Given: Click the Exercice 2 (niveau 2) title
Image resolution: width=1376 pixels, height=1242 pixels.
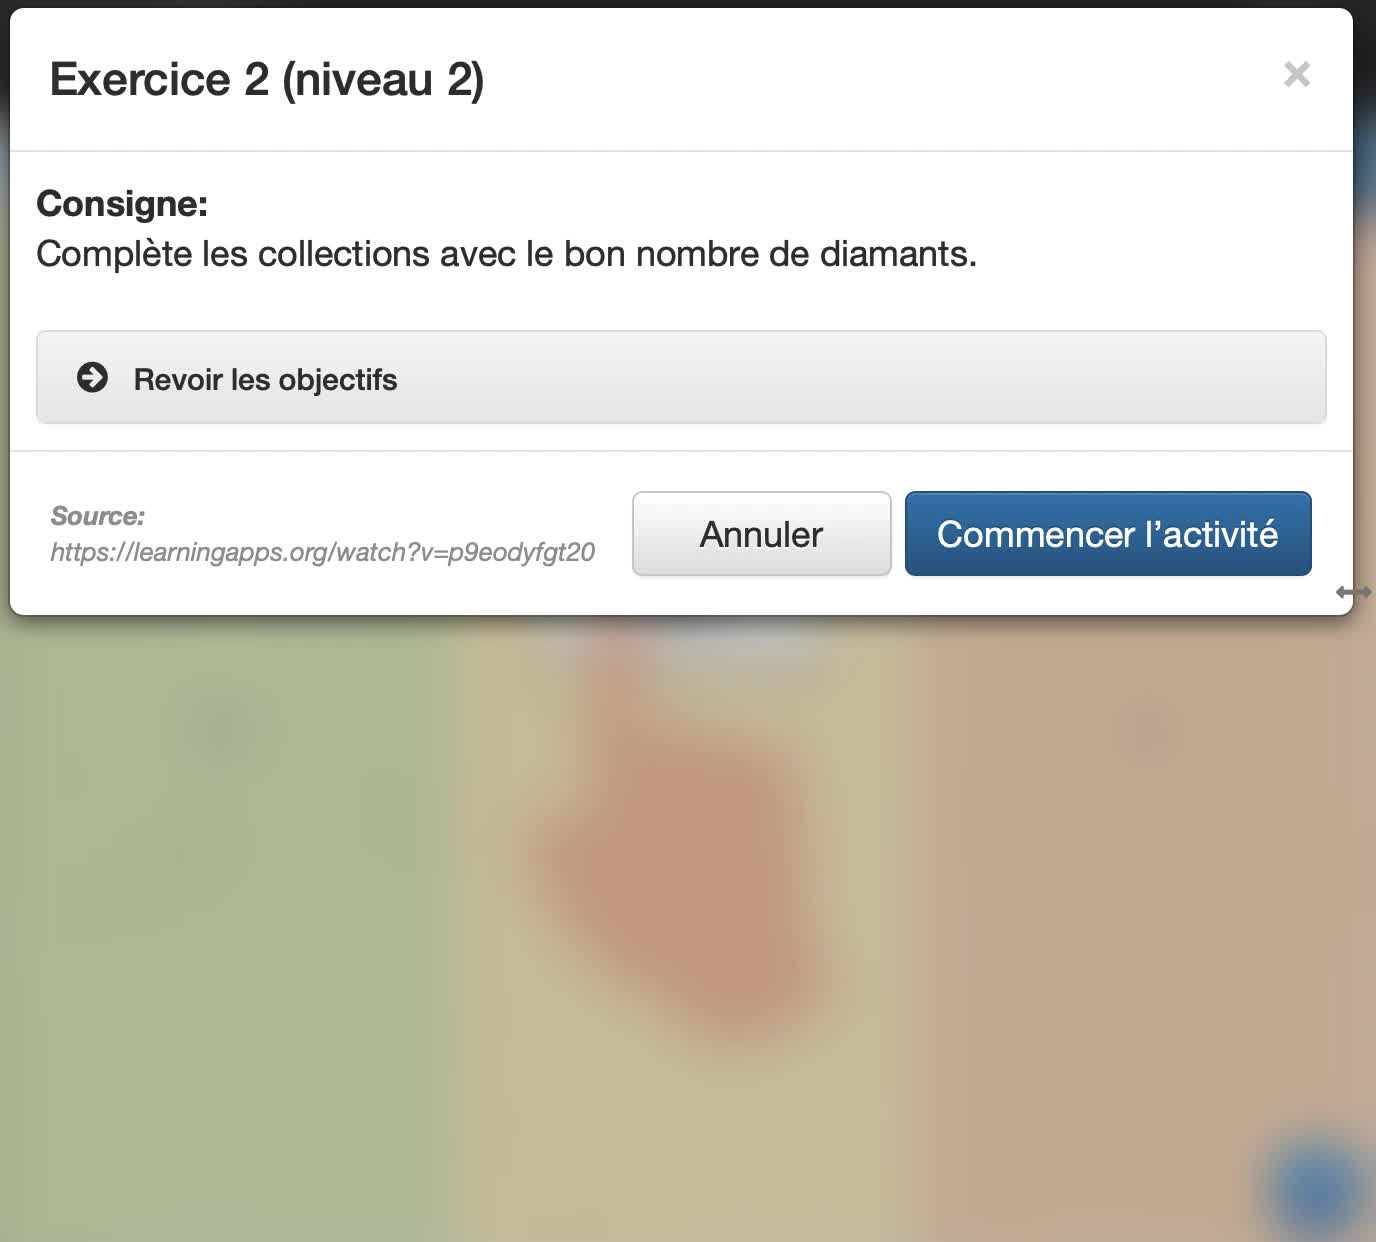Looking at the screenshot, I should point(267,79).
